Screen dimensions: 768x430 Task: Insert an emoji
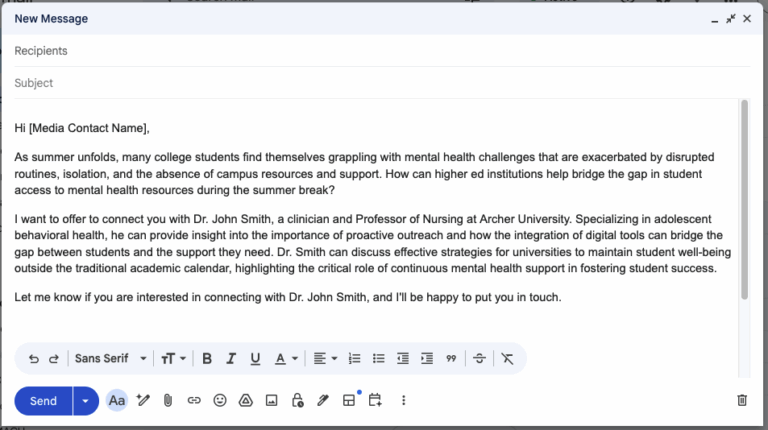click(220, 401)
